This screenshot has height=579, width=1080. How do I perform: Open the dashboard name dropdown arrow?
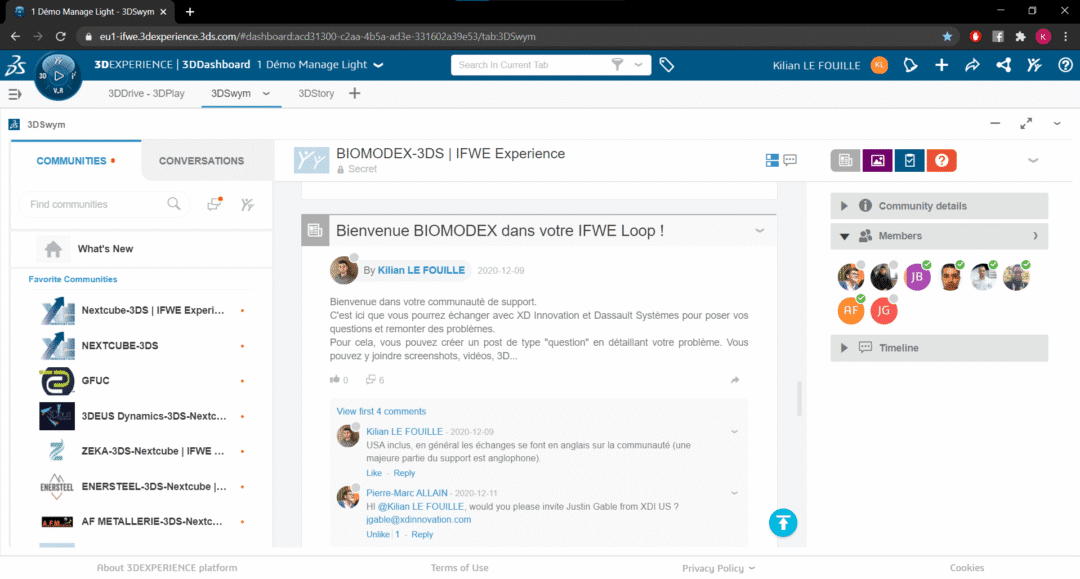378,65
